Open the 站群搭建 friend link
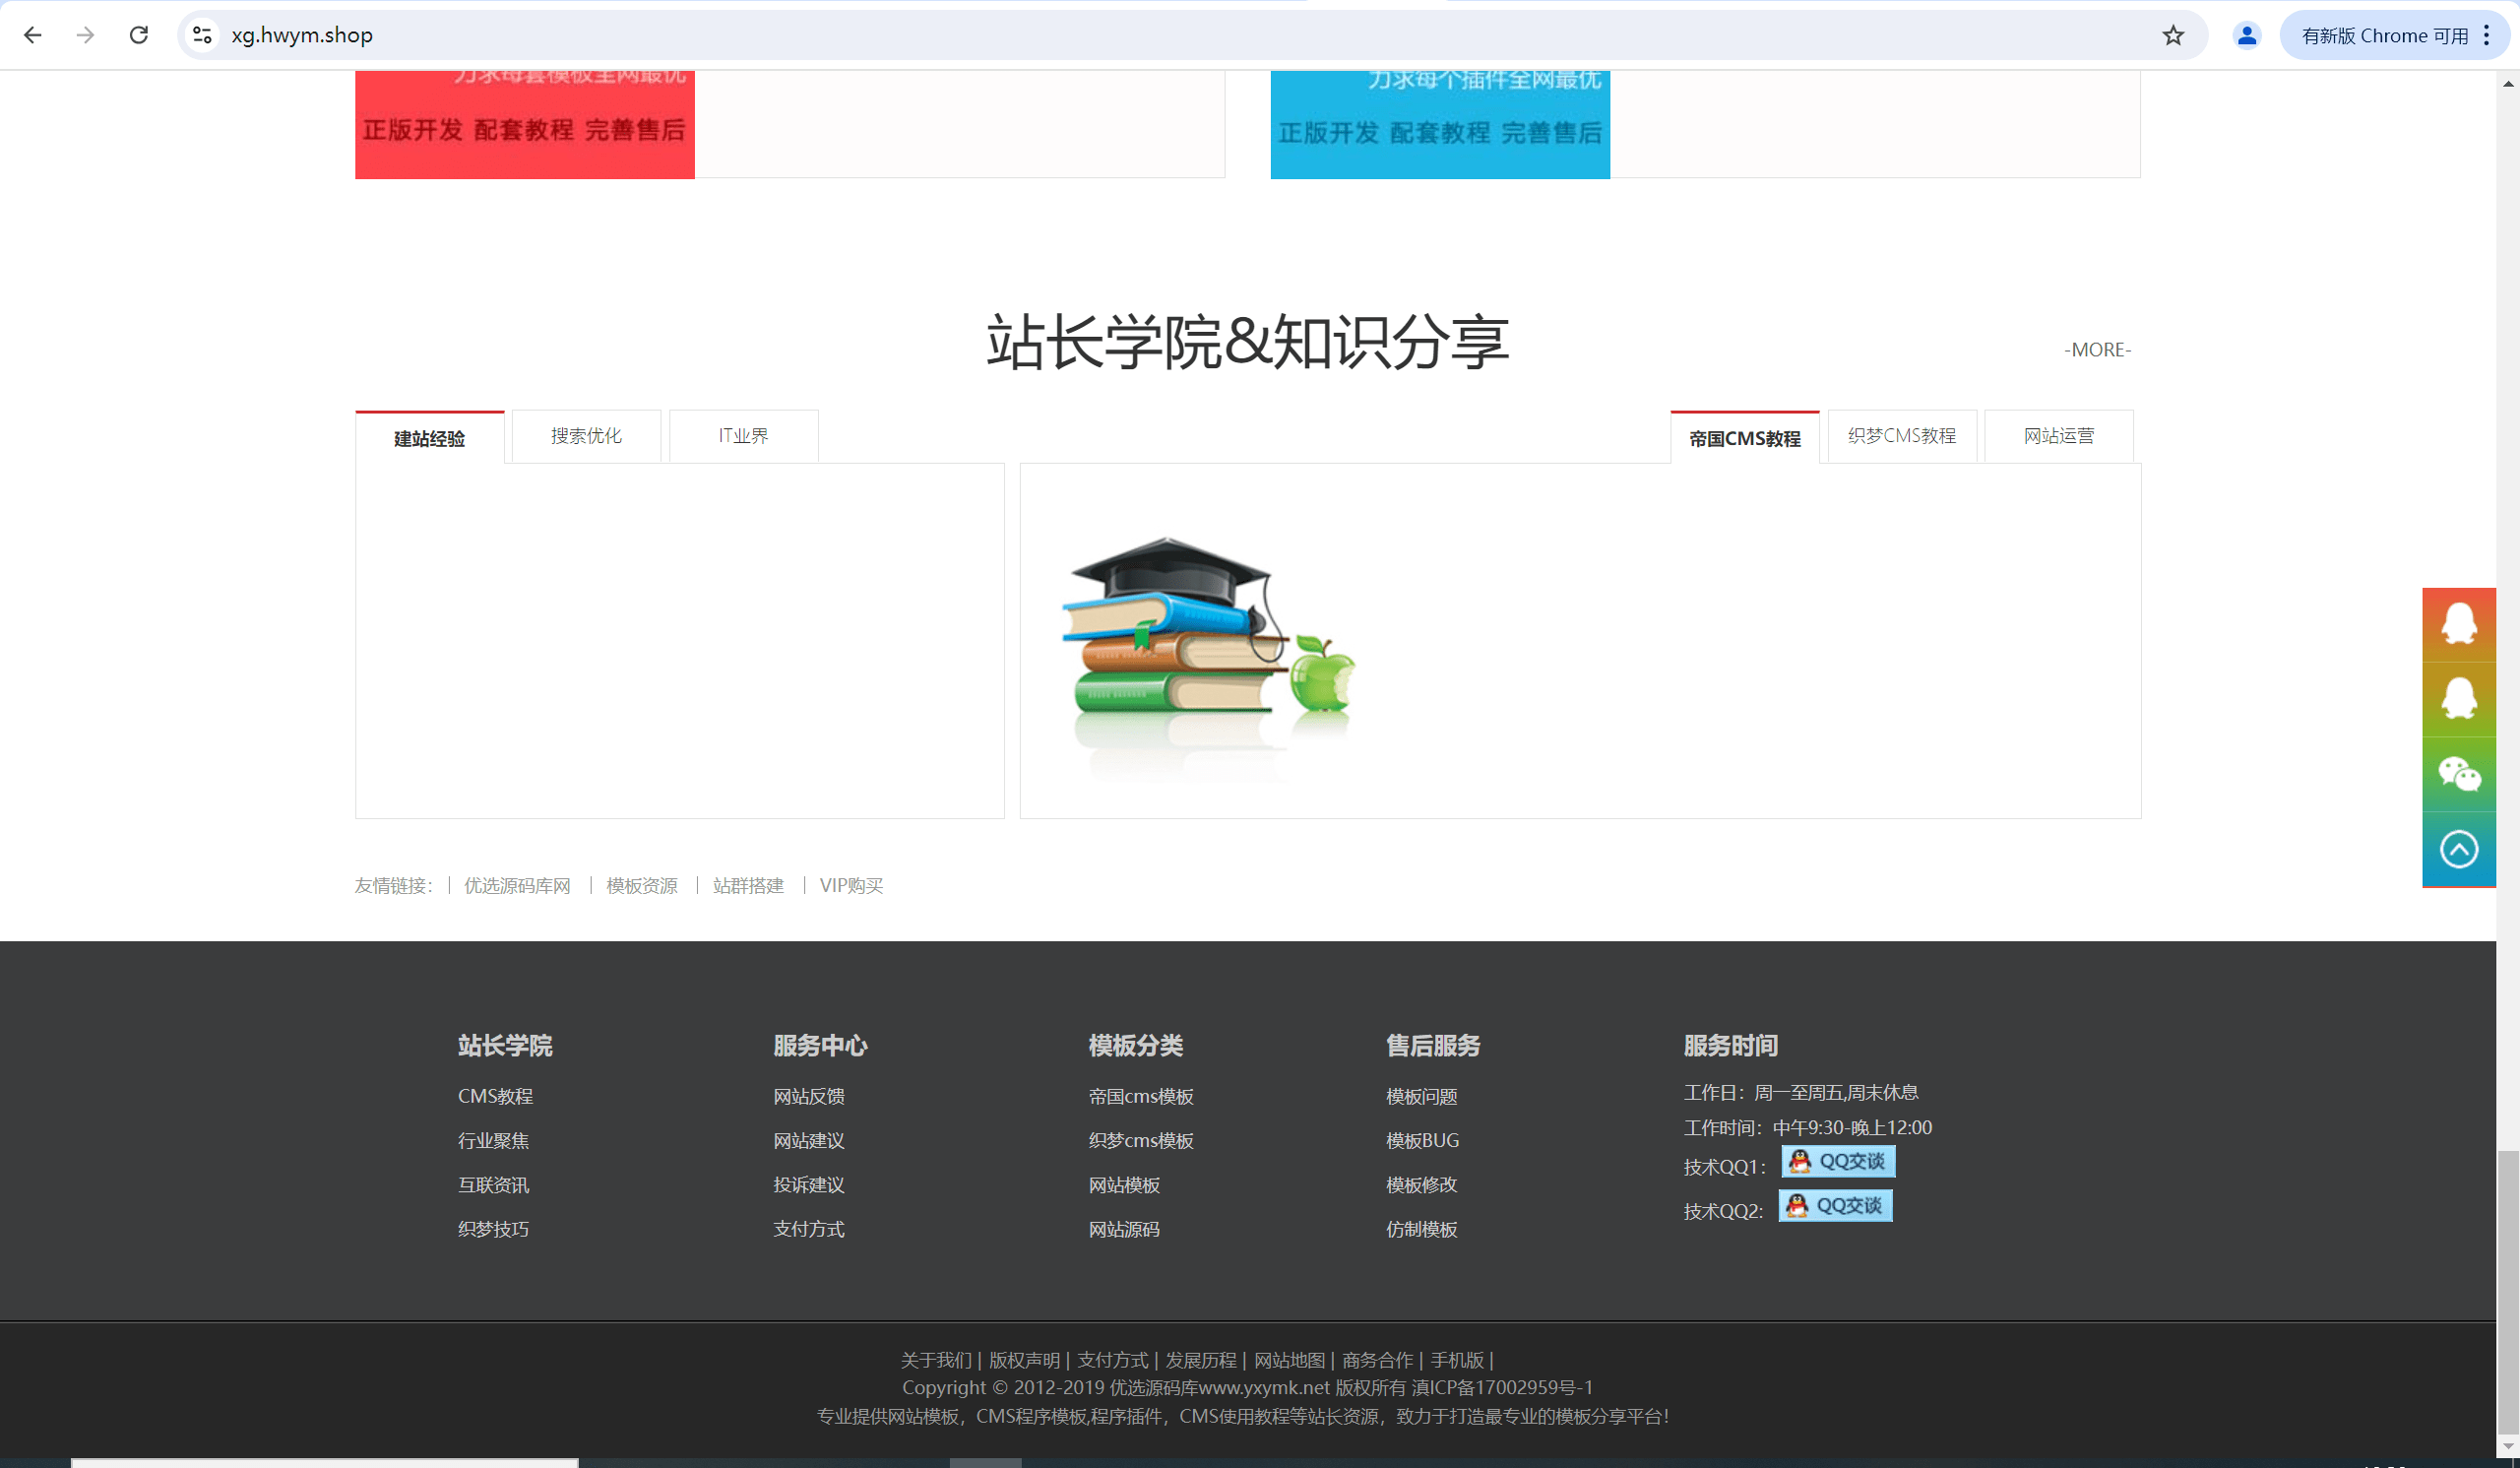 tap(748, 885)
